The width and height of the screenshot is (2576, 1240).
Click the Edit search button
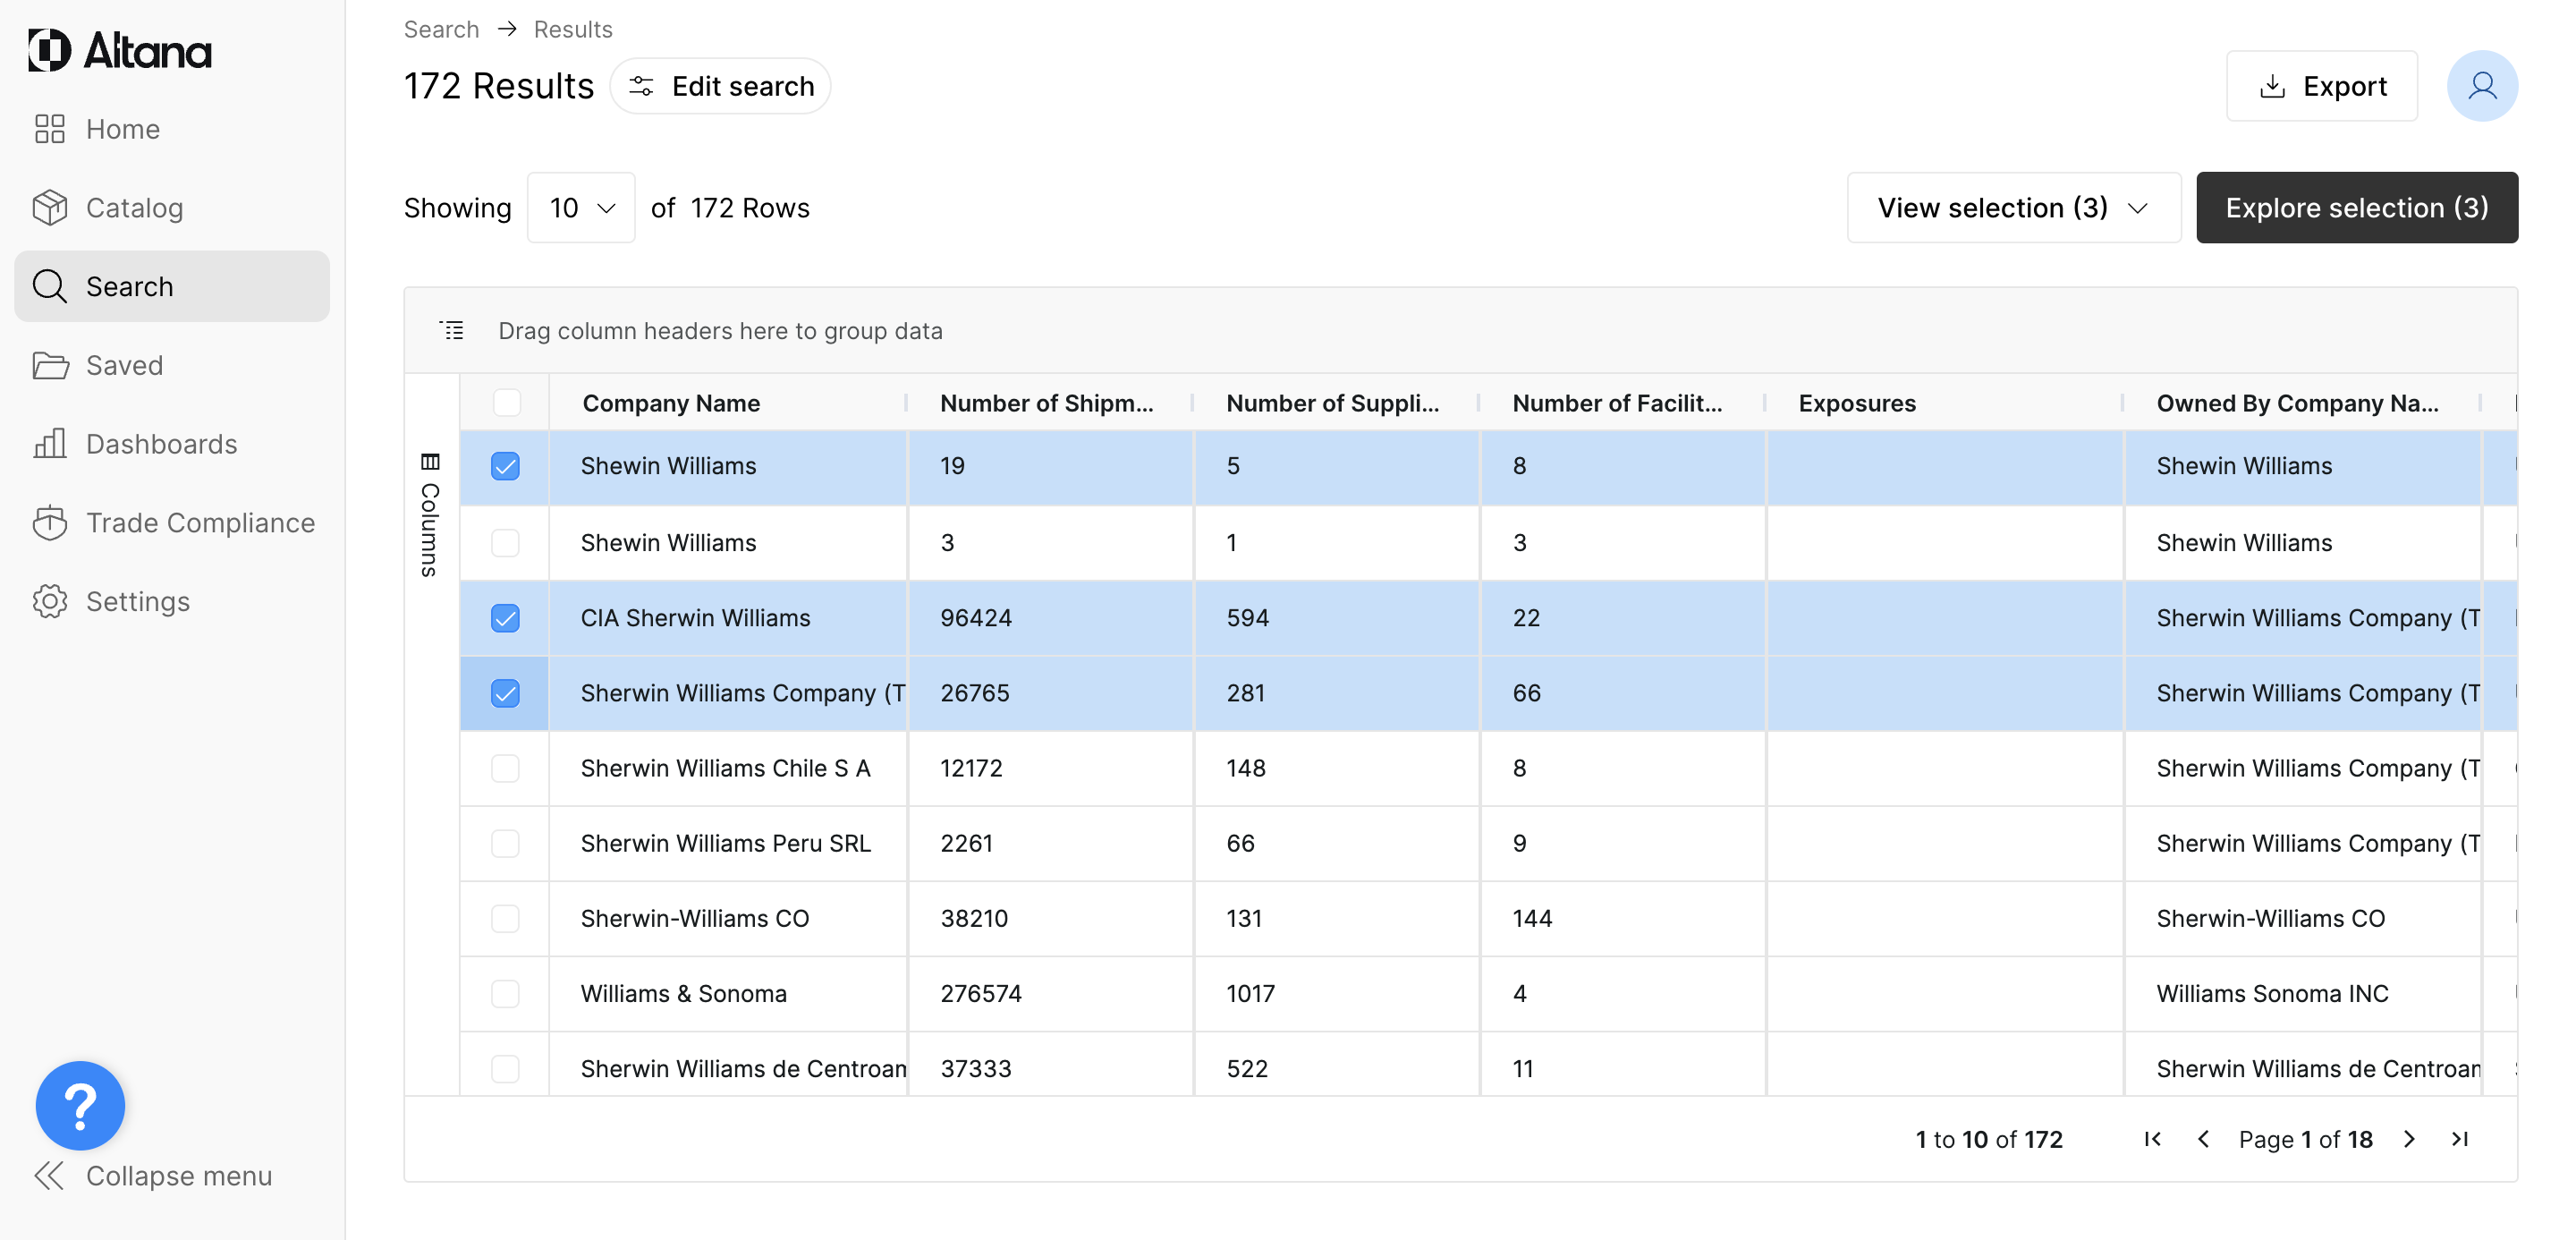(720, 86)
